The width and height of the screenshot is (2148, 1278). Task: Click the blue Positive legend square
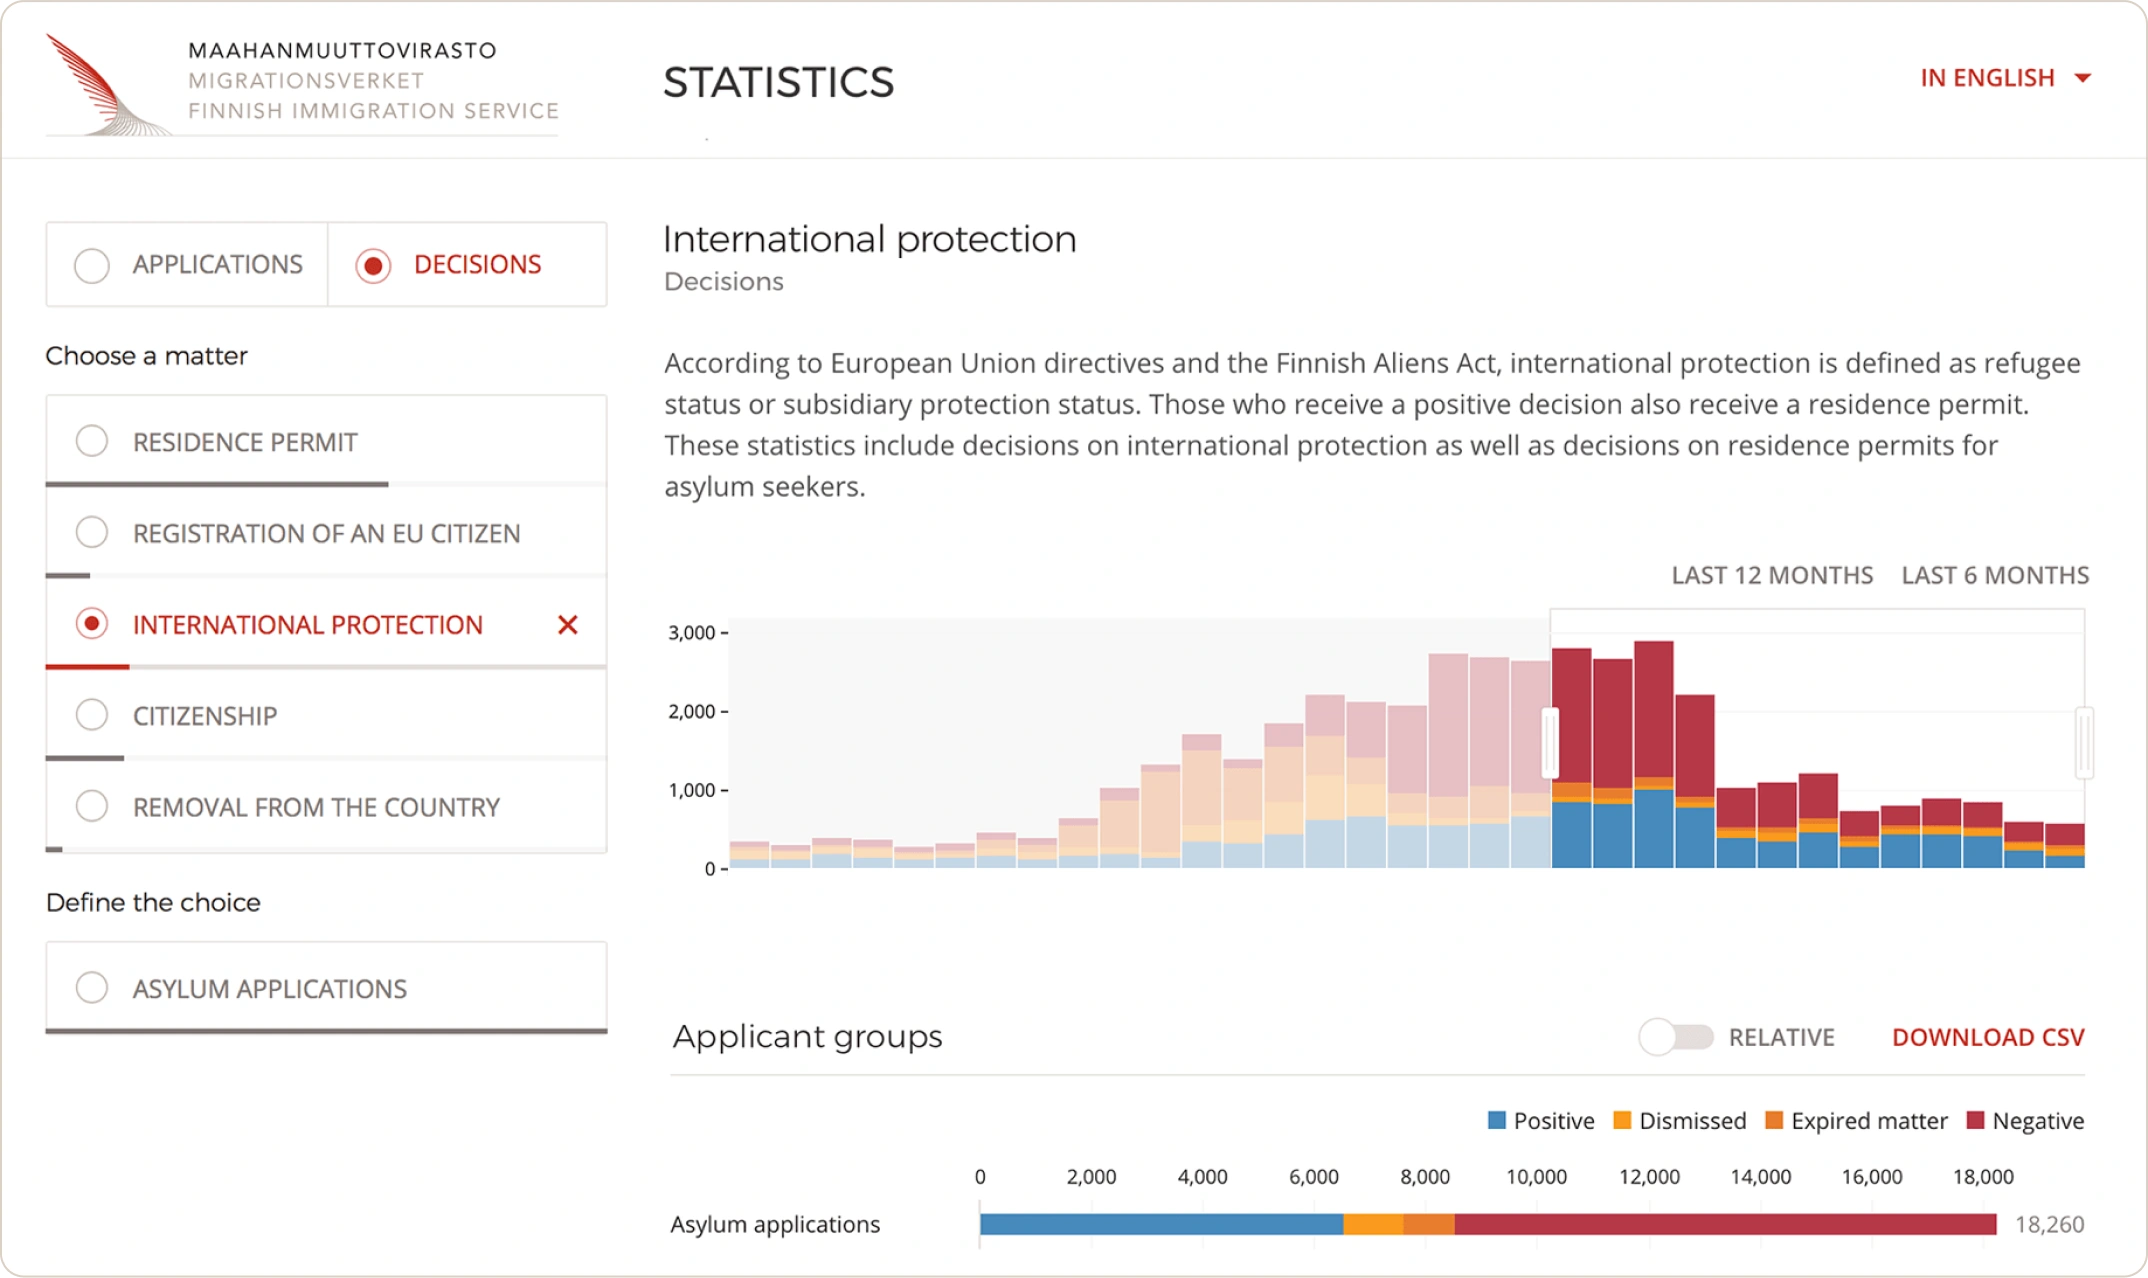(1496, 1120)
